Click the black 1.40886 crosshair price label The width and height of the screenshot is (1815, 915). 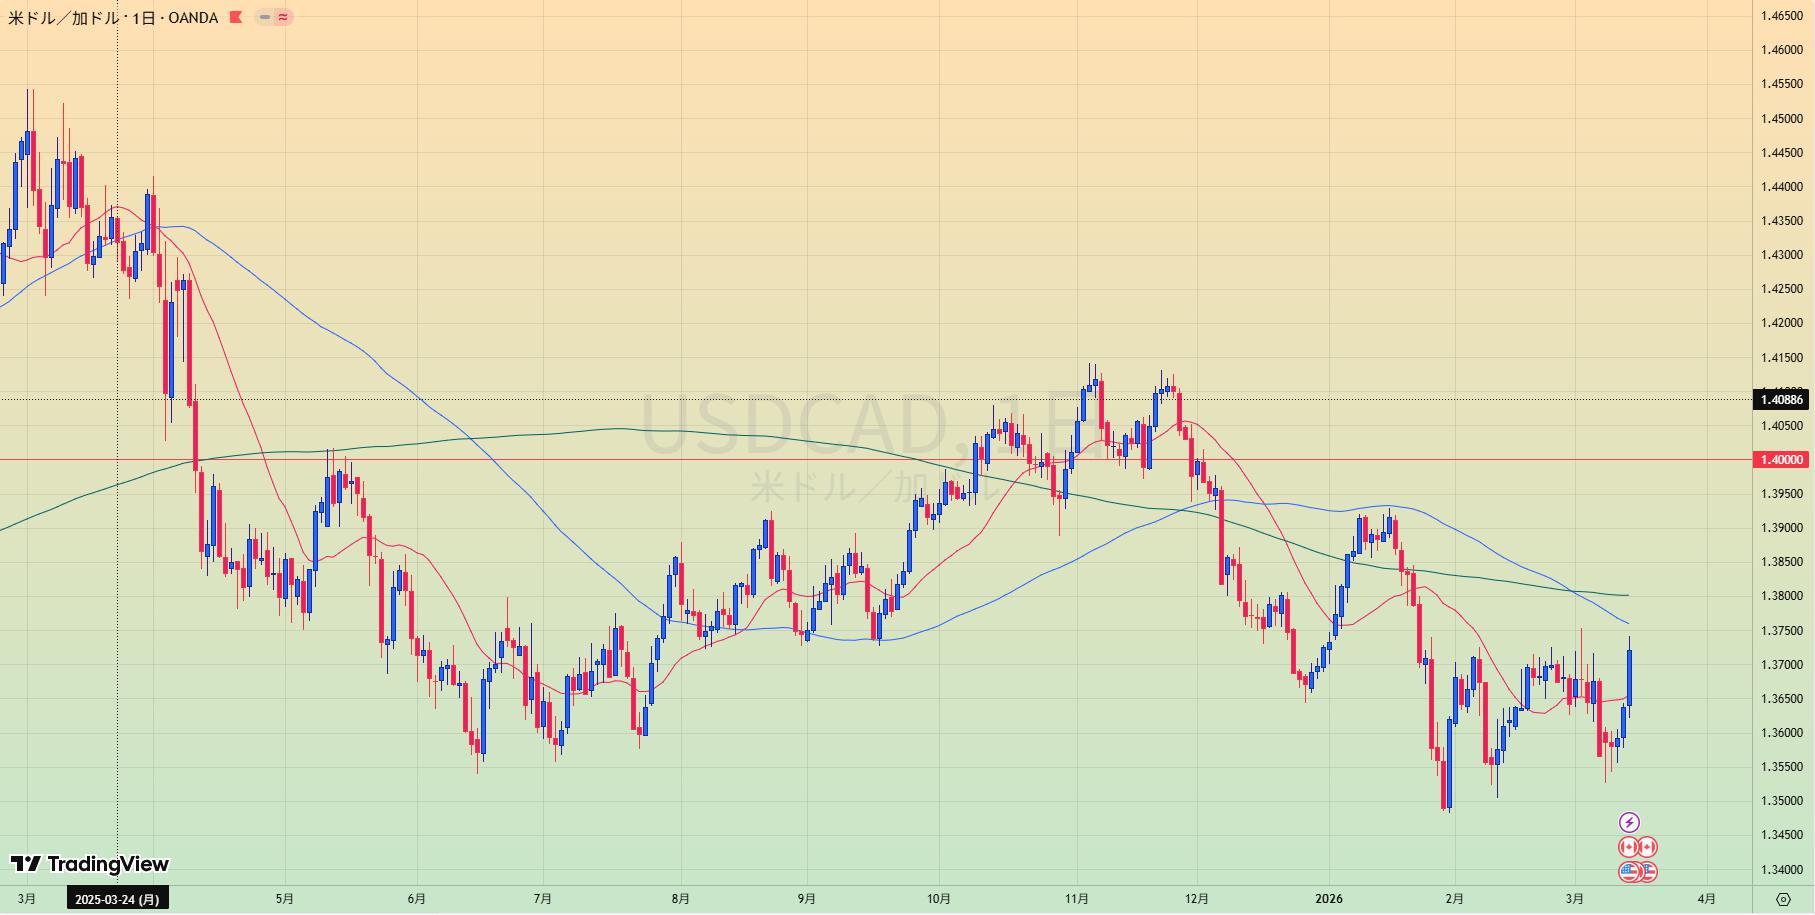point(1781,400)
